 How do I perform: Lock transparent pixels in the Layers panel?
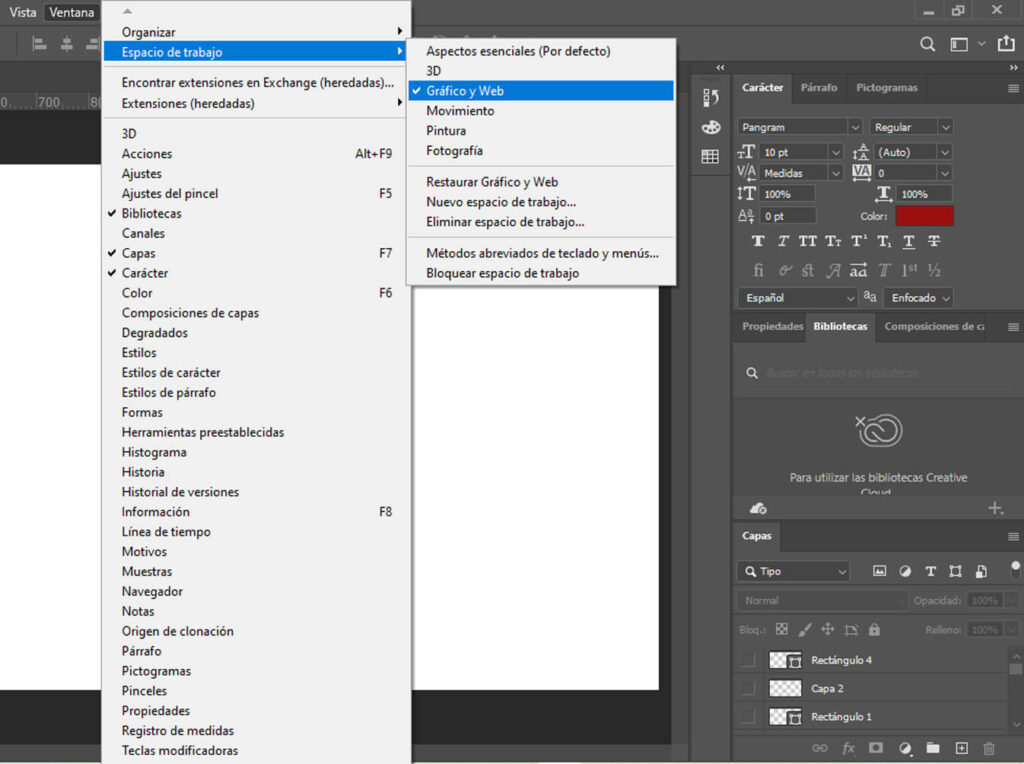click(x=782, y=629)
